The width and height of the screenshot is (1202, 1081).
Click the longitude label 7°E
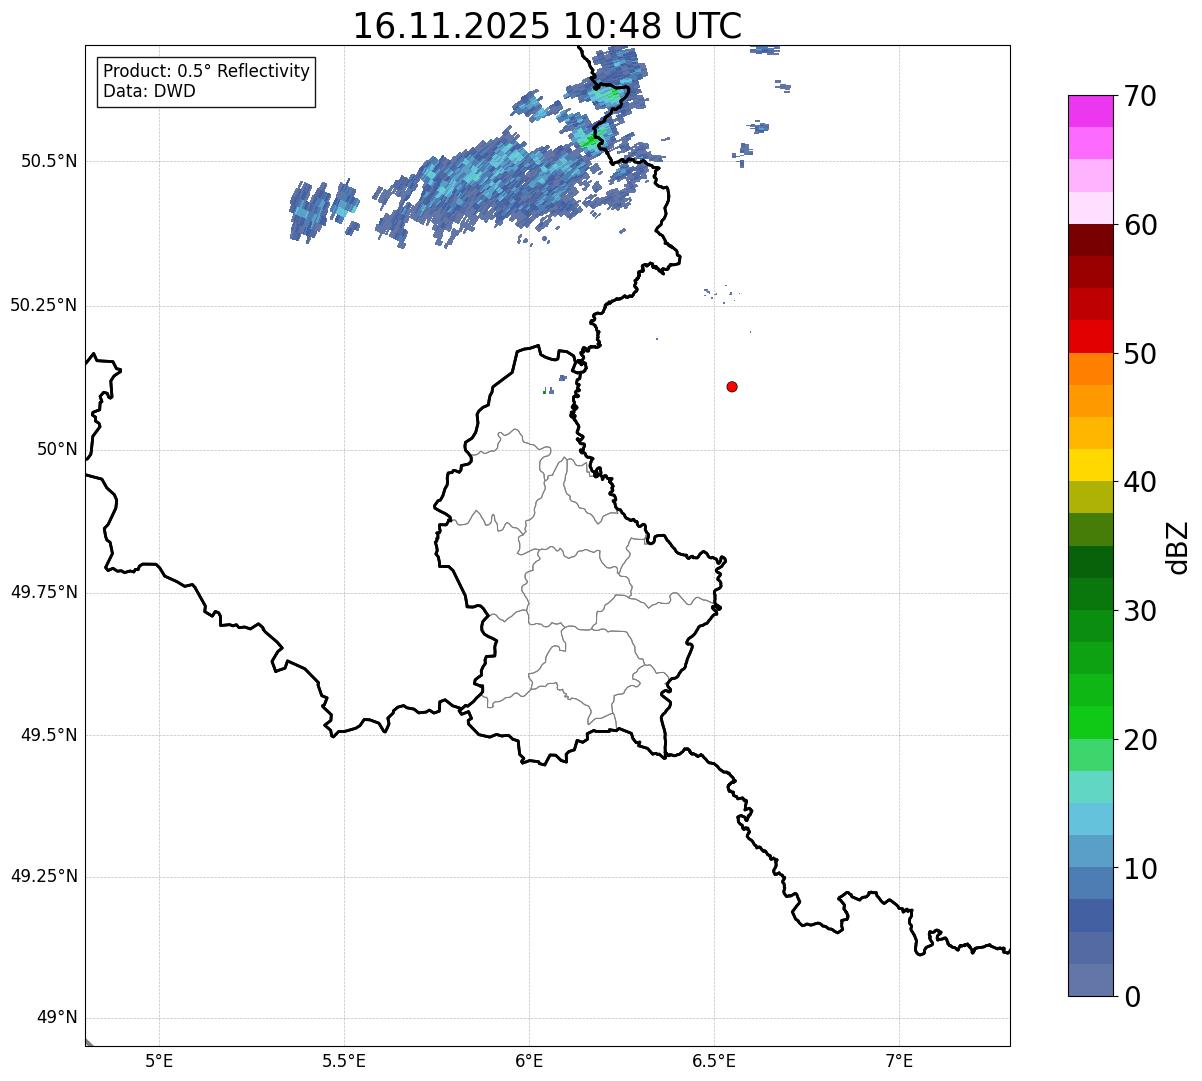pos(899,1061)
